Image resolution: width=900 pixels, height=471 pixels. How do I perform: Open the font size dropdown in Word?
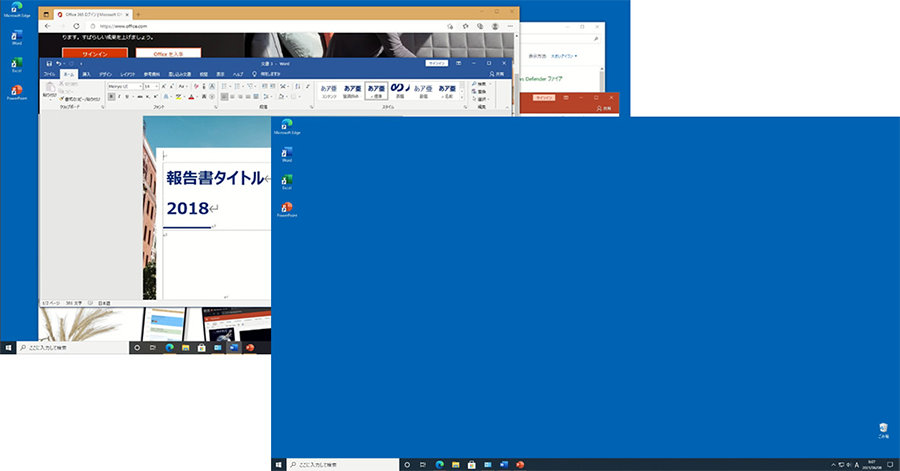[x=157, y=86]
